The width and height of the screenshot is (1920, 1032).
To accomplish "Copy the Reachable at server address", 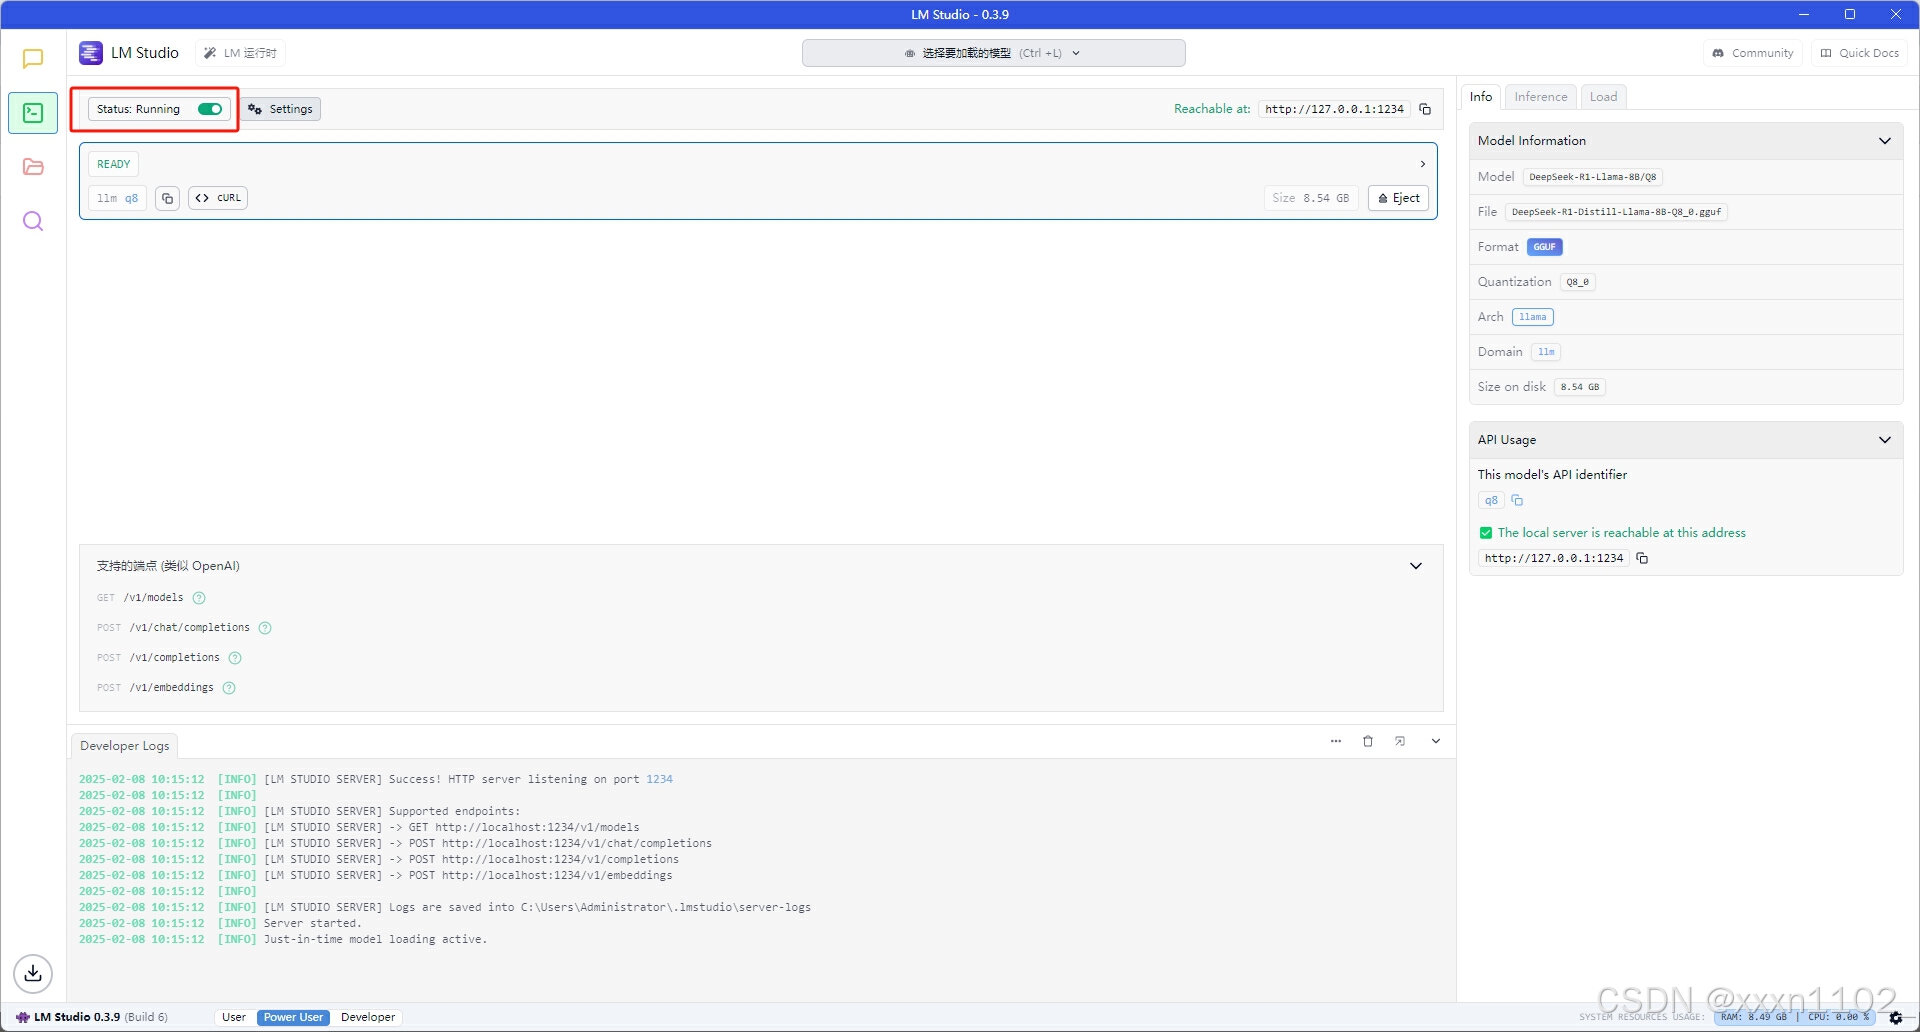I will click(1425, 109).
